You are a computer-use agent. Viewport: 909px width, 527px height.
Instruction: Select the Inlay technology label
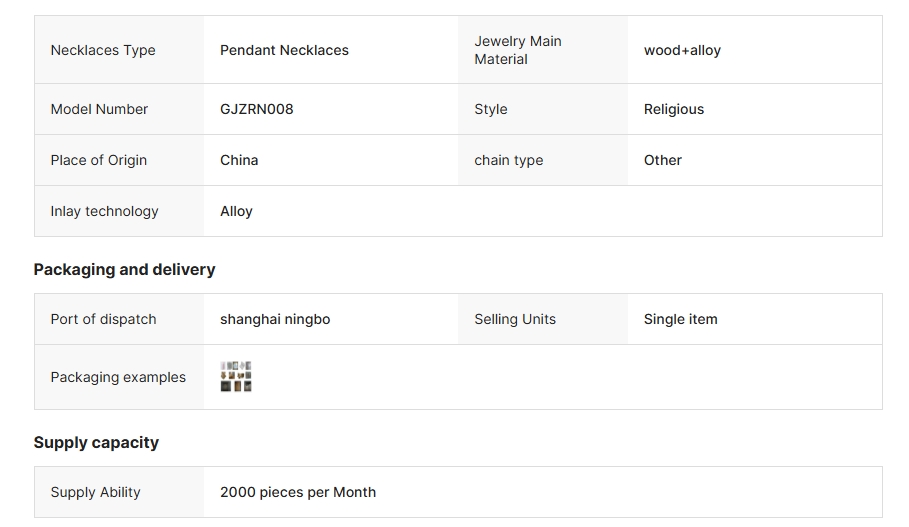[104, 212]
